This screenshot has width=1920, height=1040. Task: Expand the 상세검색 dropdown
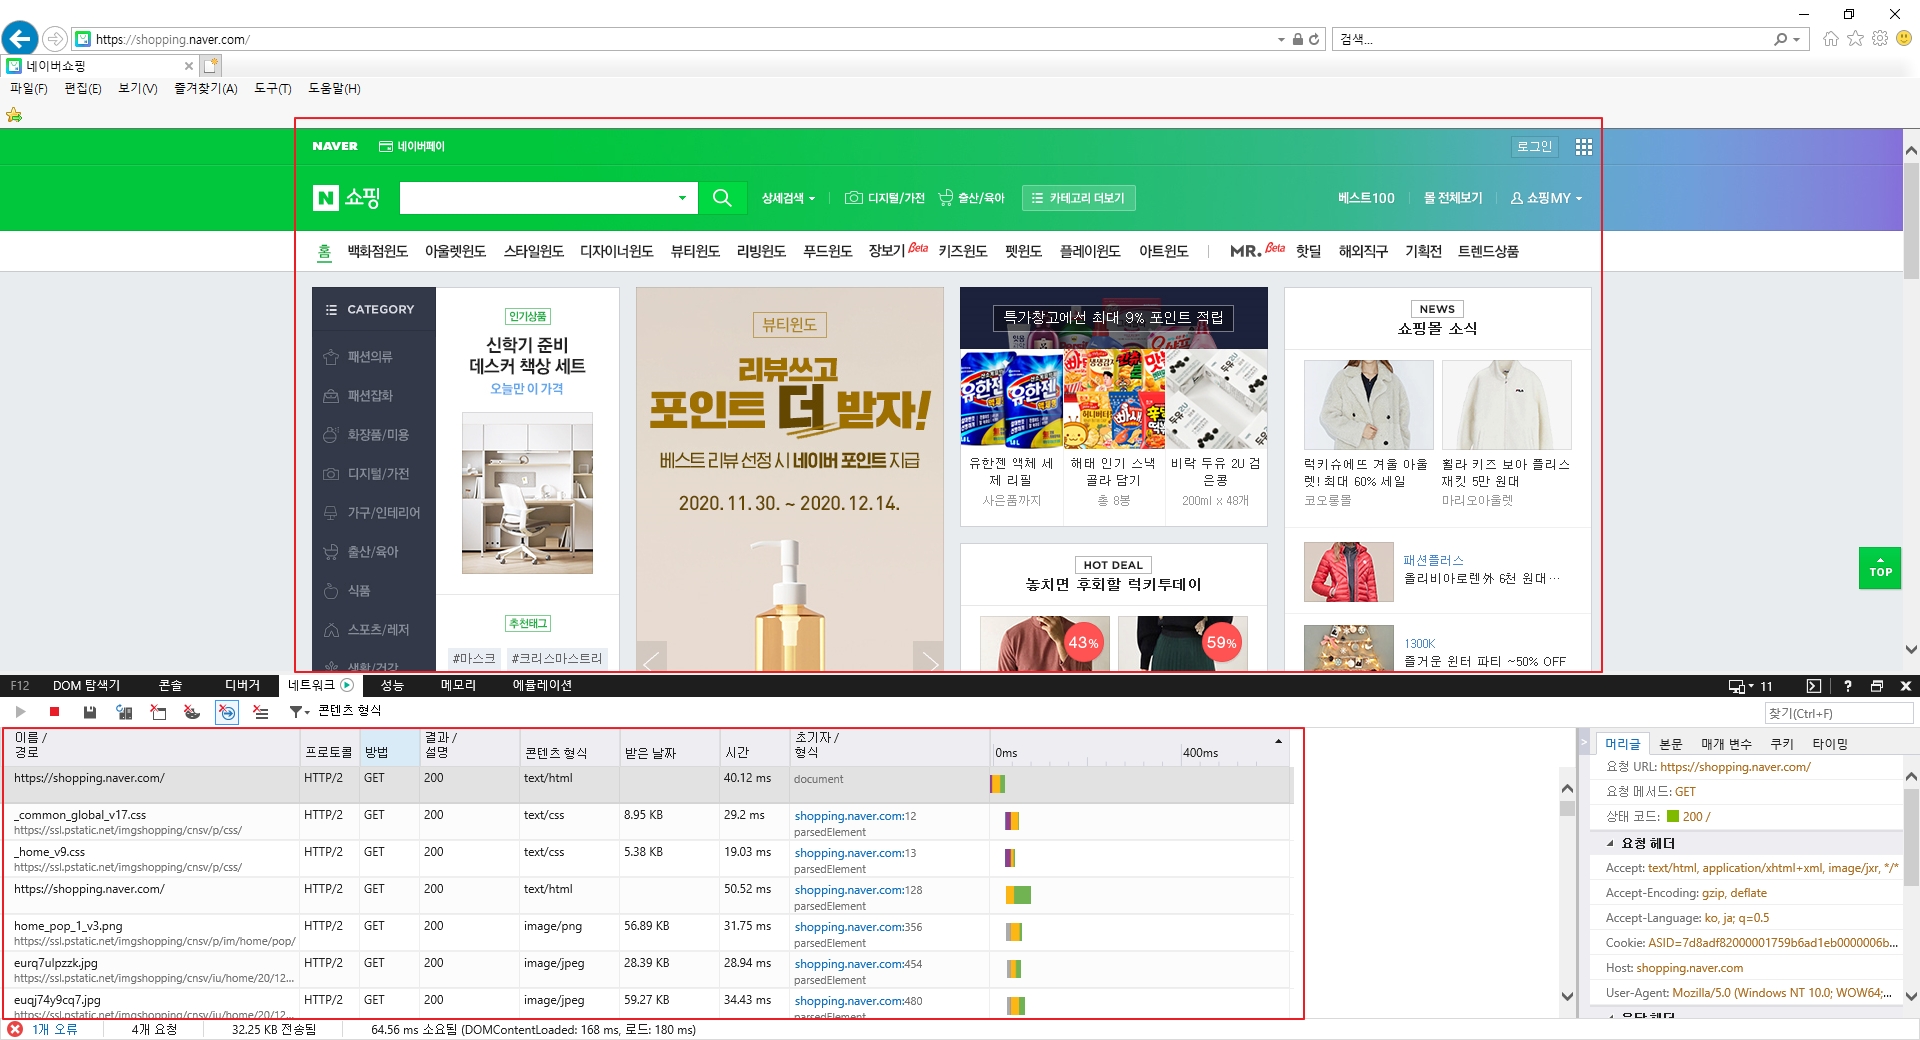(788, 198)
